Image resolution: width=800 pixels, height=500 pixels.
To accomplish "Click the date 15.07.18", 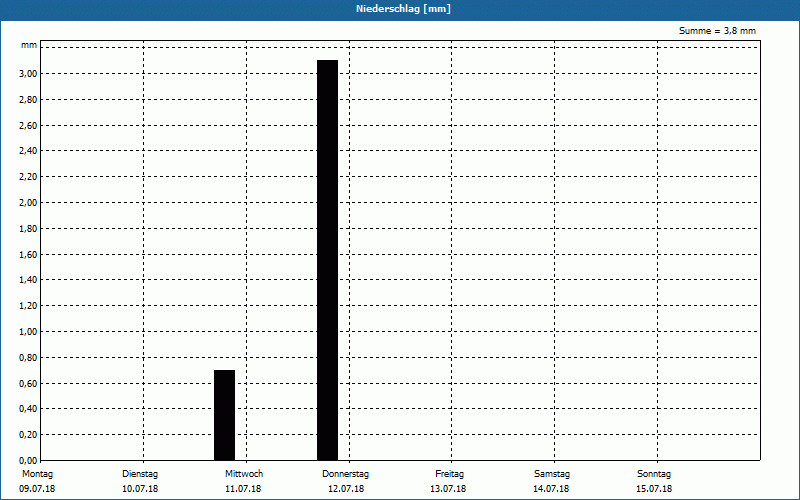I will (x=654, y=489).
